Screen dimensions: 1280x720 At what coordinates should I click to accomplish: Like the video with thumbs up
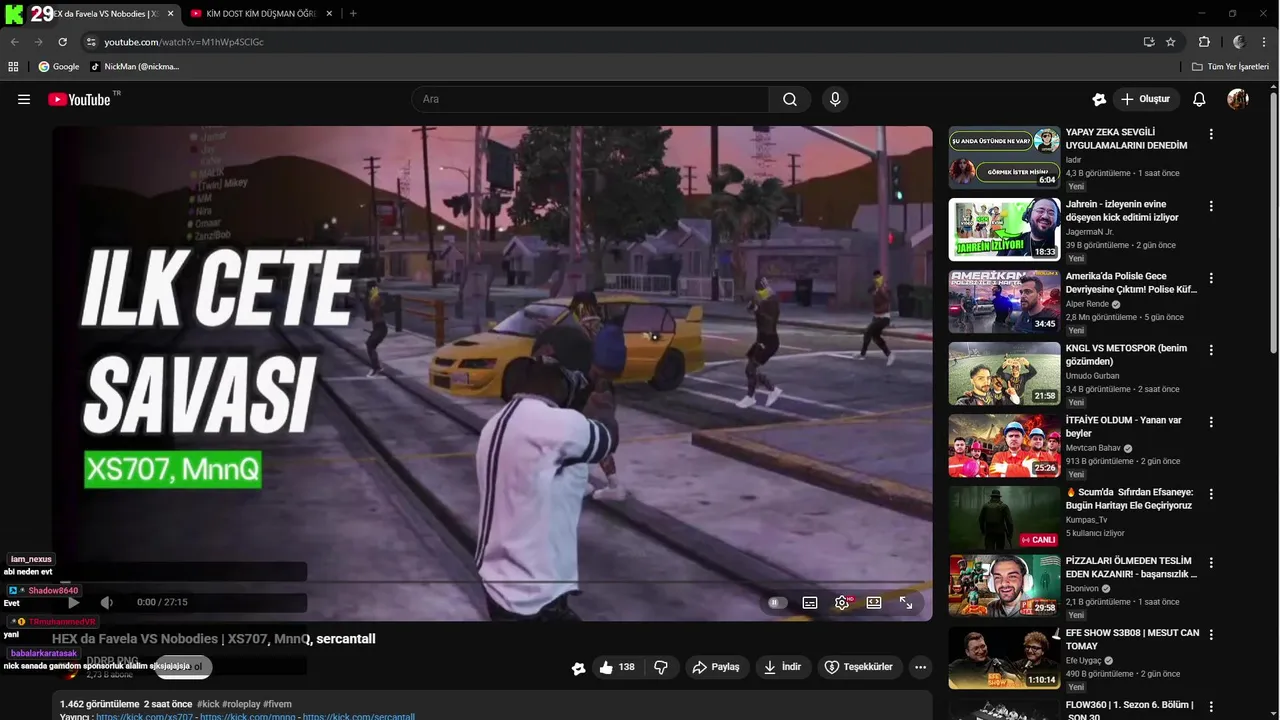pos(617,667)
